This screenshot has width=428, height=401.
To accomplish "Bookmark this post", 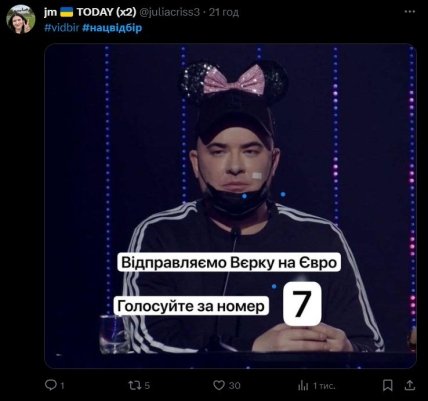I will point(387,385).
